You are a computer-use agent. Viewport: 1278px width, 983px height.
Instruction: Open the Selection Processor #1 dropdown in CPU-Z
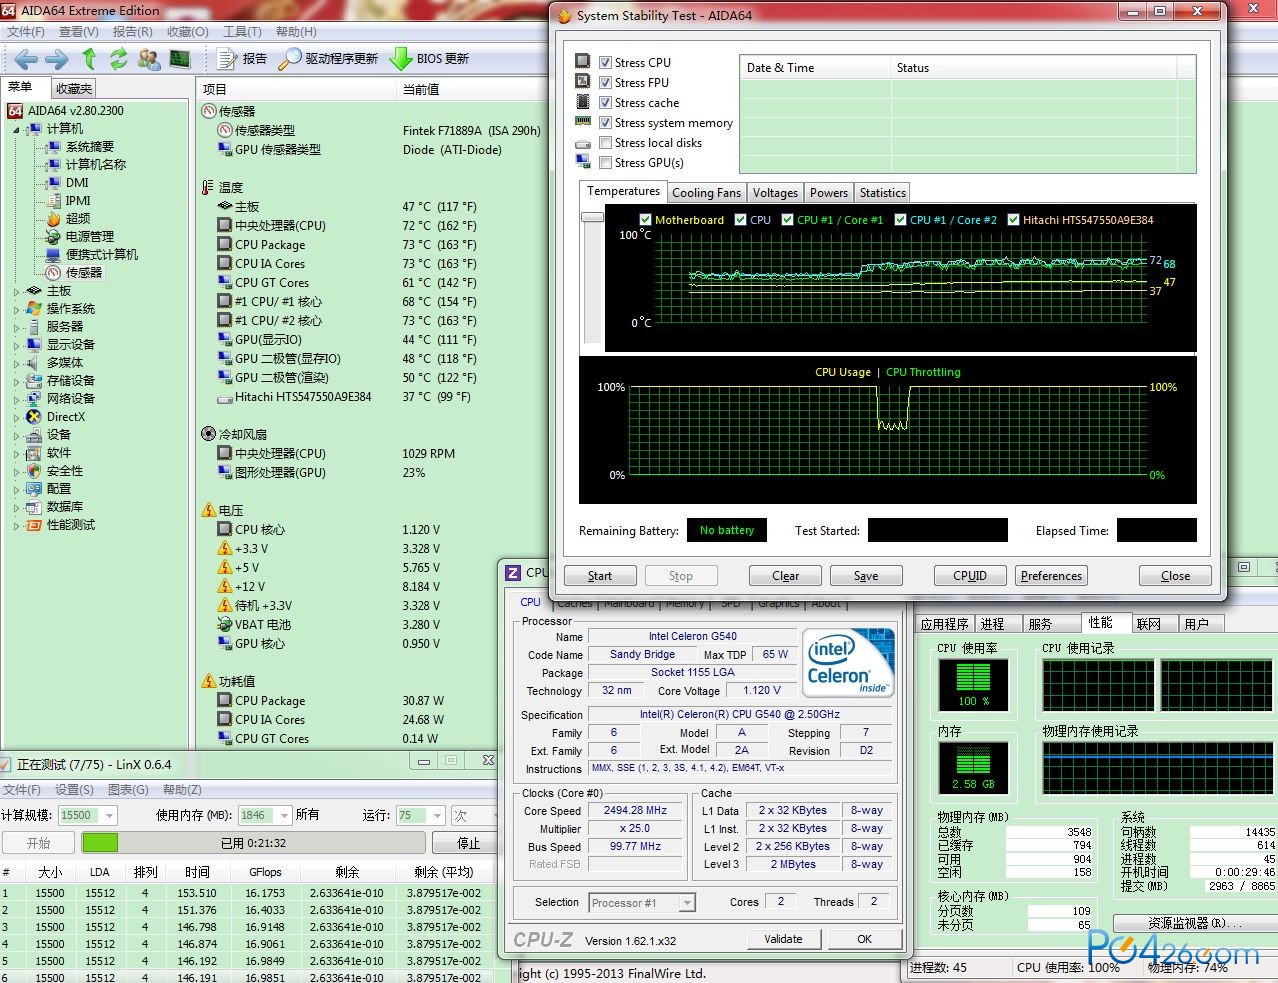click(x=687, y=903)
